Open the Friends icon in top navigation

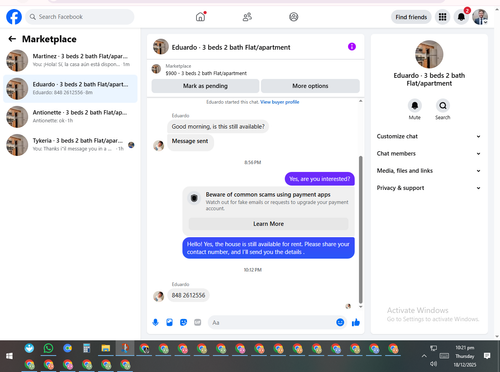coord(247,17)
